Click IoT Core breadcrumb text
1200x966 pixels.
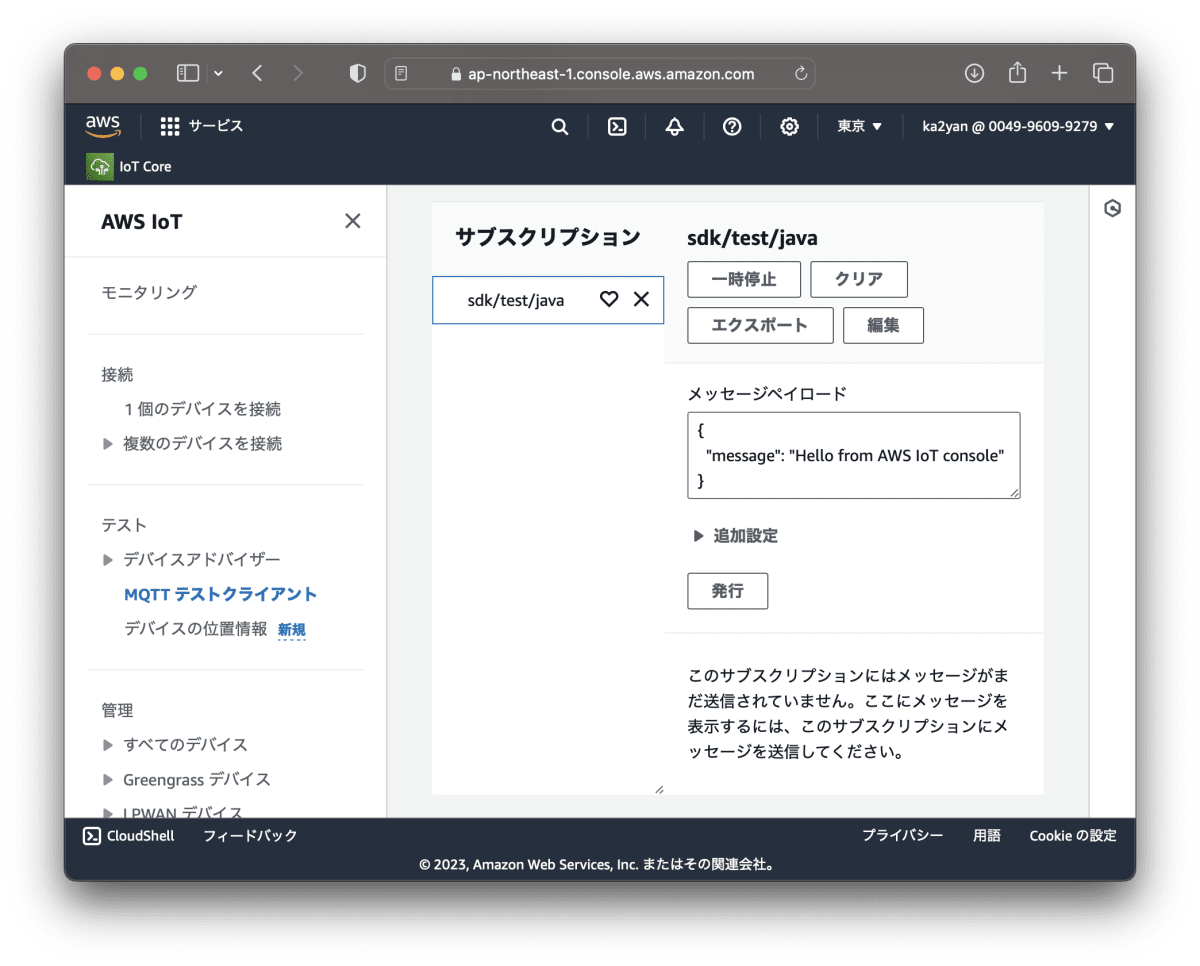(145, 166)
